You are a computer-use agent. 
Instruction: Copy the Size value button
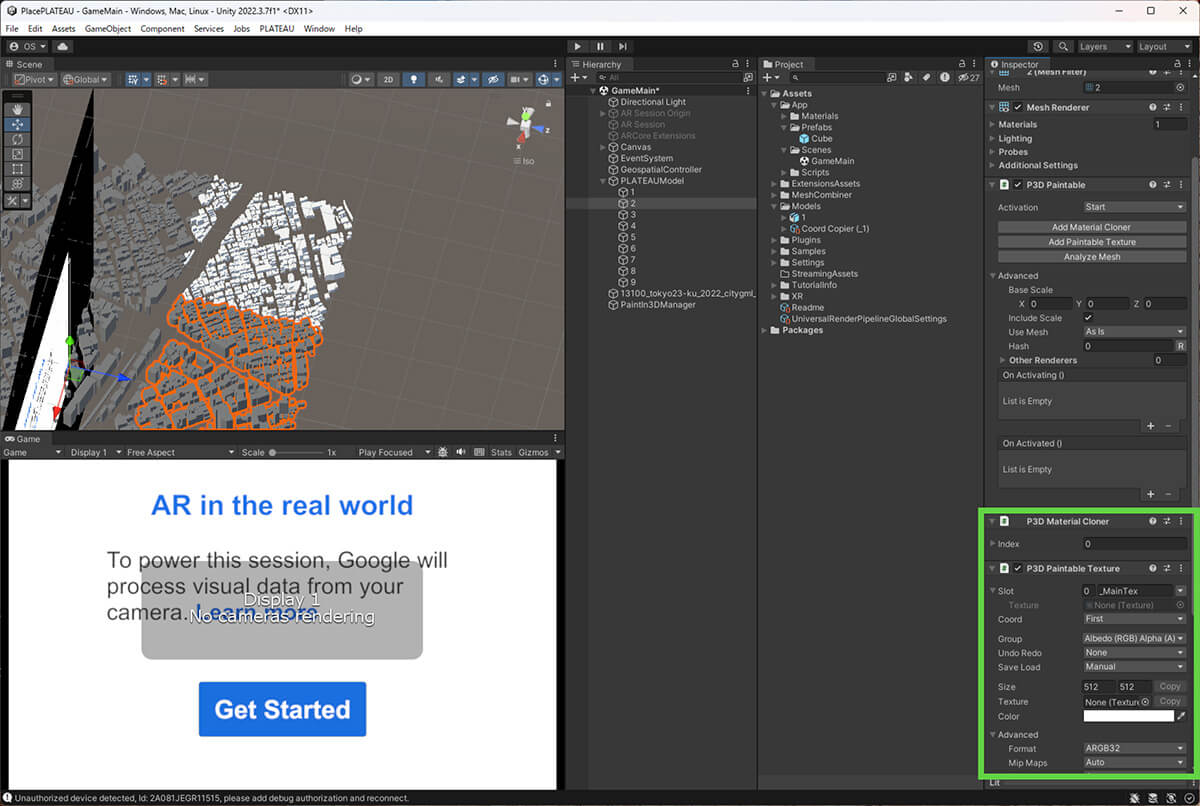[1170, 687]
